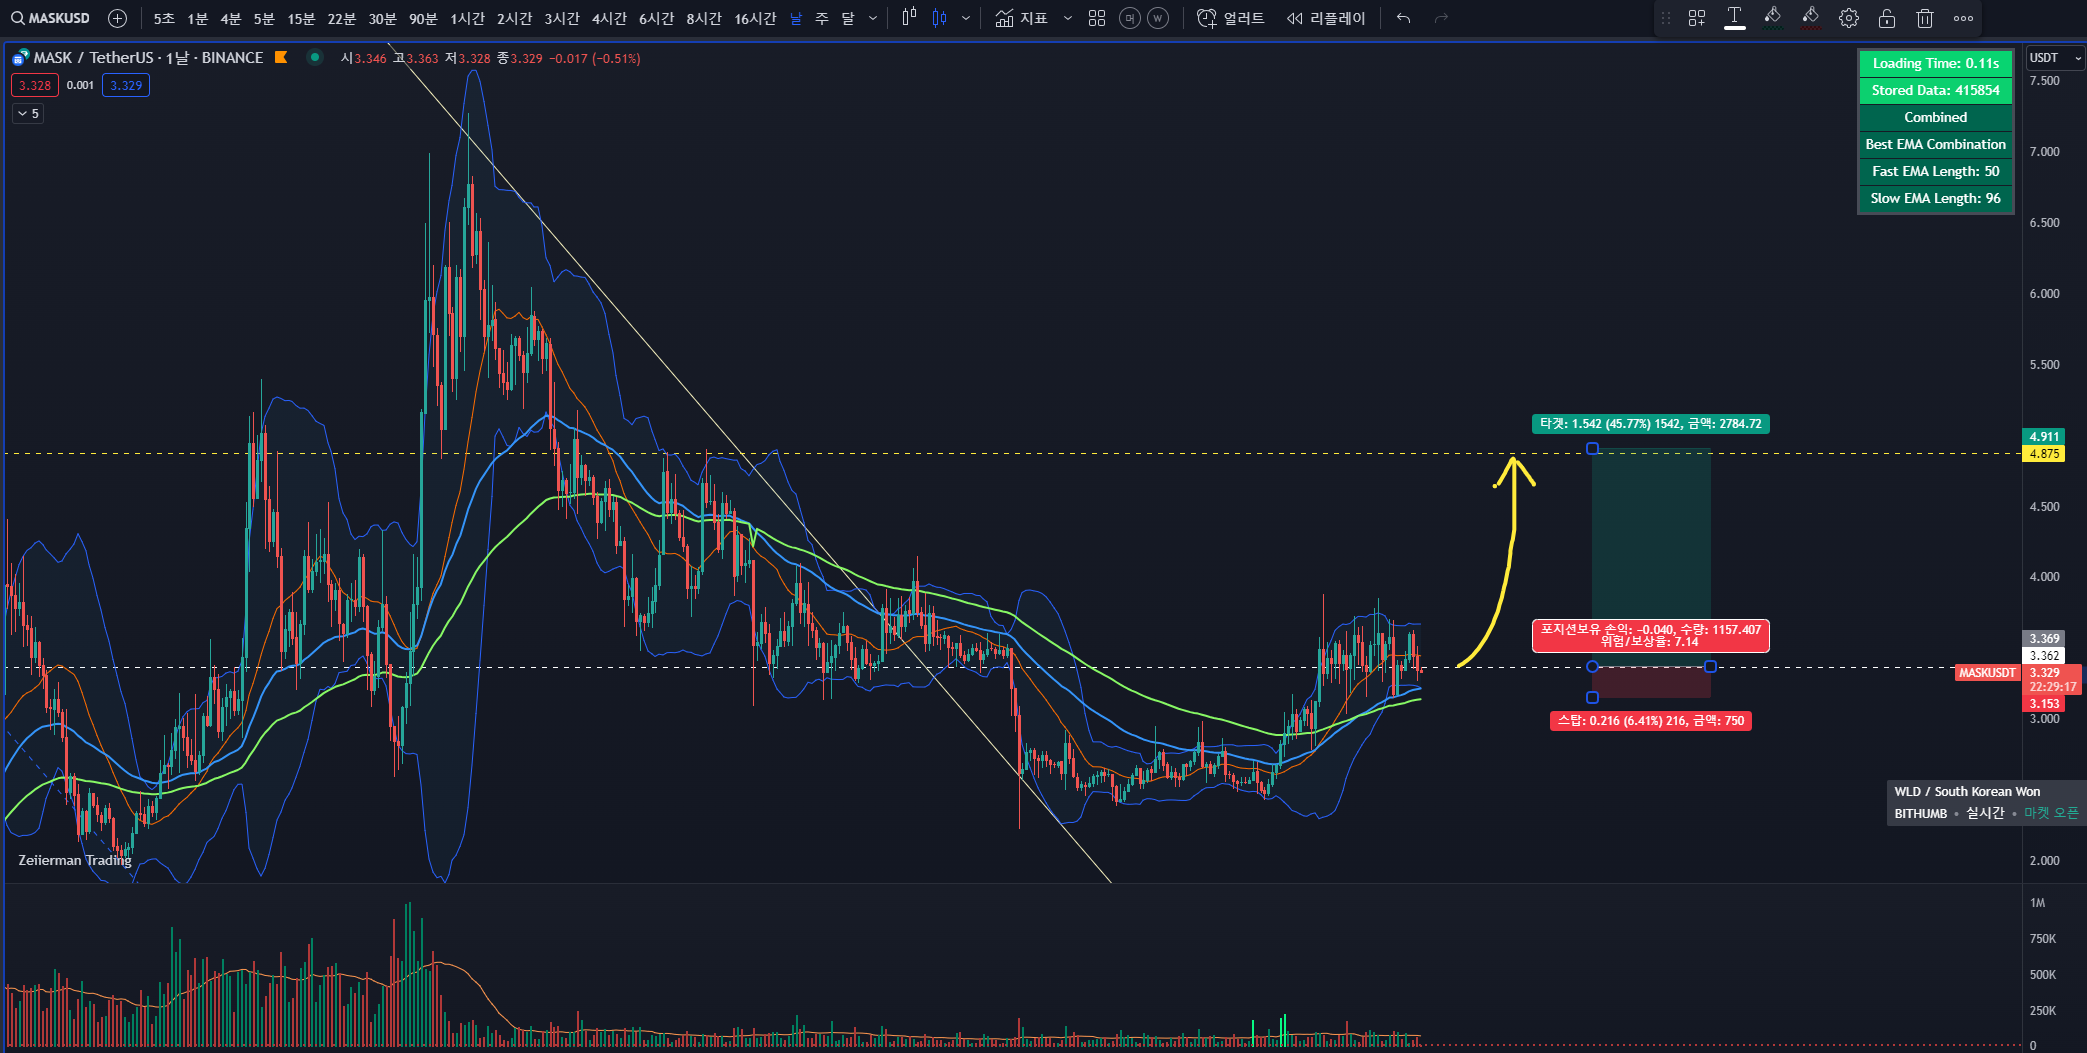Click the yellow 4.875 price axis label

(2045, 454)
